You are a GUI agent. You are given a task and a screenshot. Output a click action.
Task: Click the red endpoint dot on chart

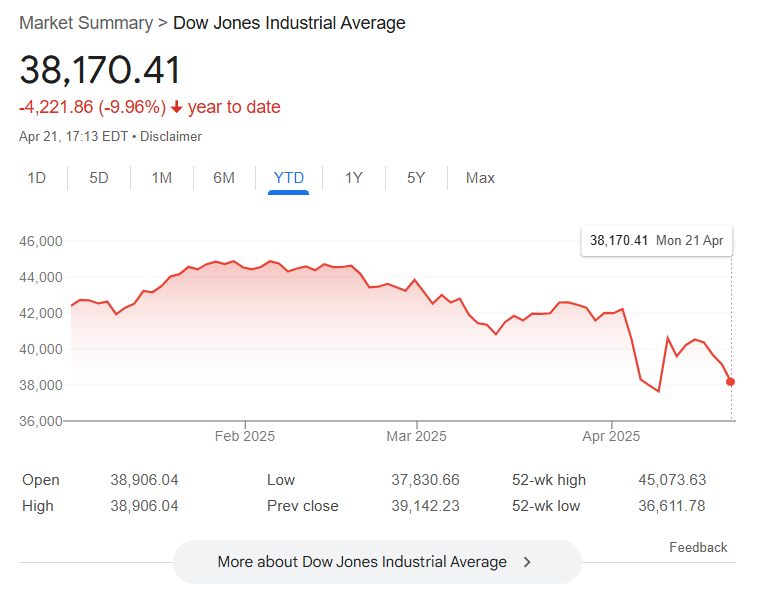point(731,382)
